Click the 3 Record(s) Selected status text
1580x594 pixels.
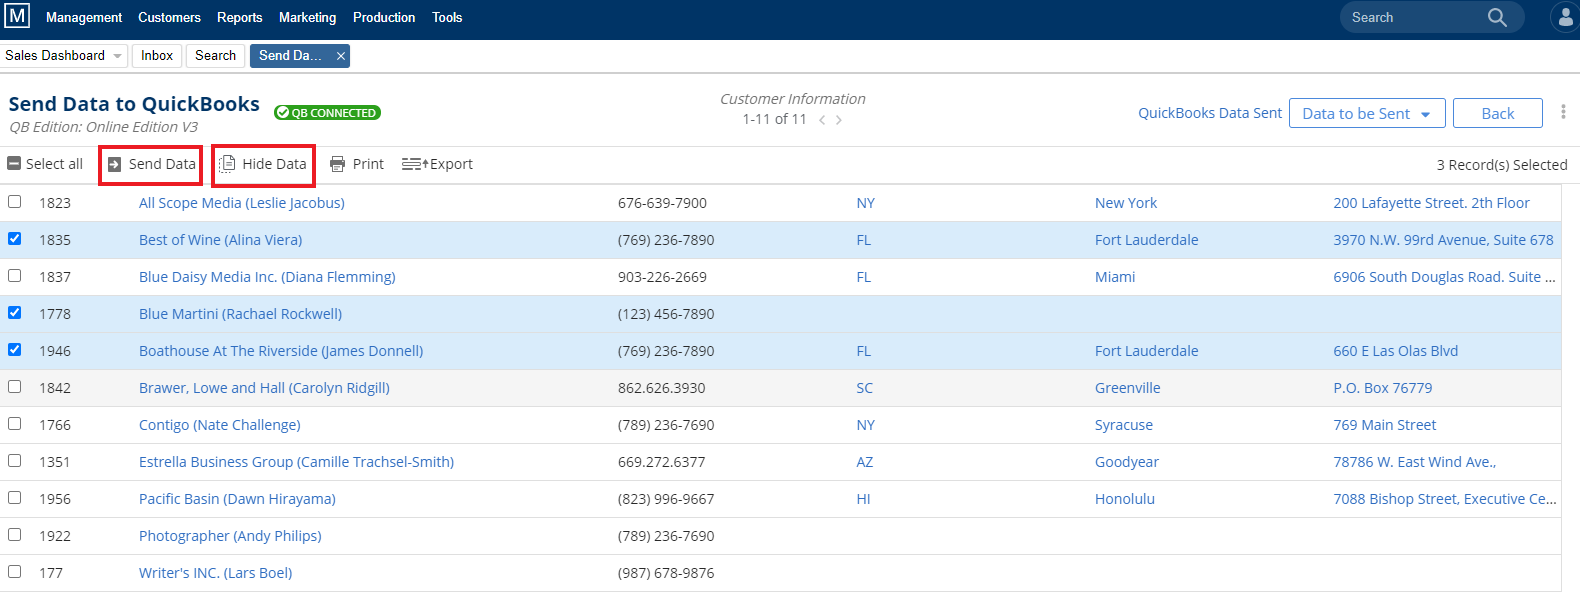[x=1502, y=165]
